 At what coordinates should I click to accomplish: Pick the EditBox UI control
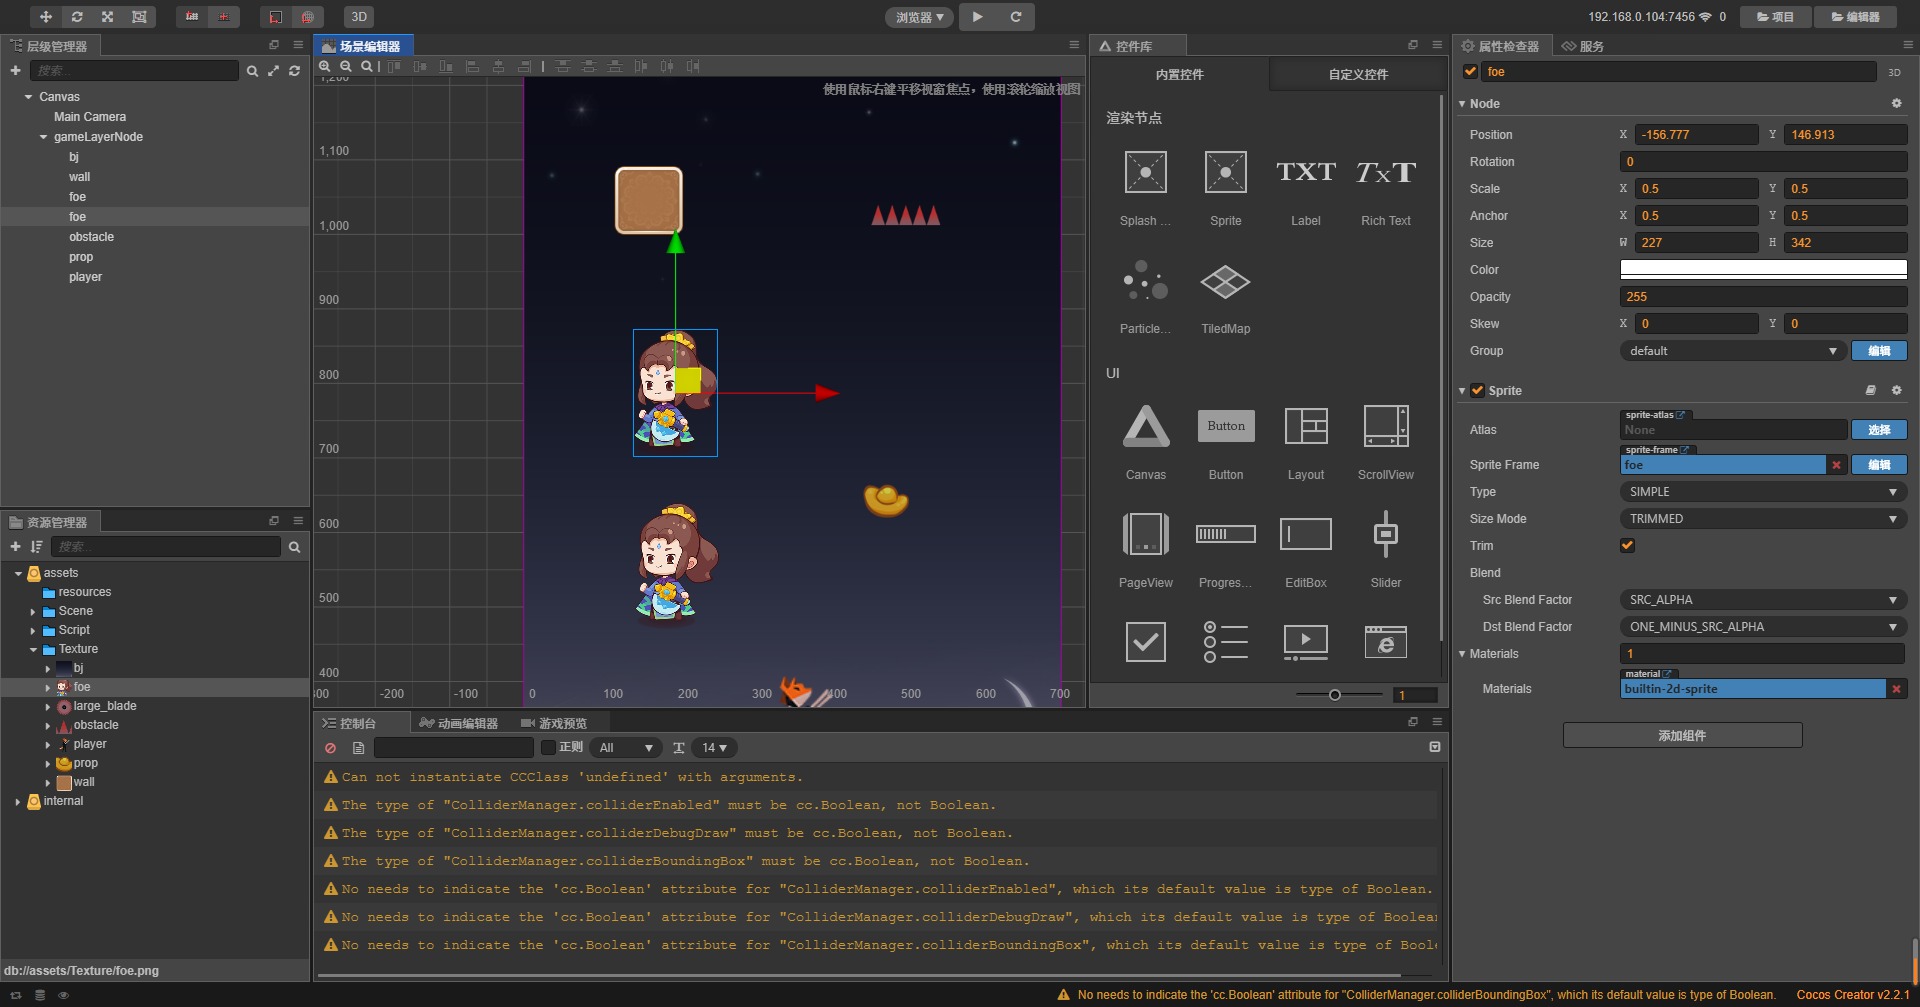coord(1305,550)
